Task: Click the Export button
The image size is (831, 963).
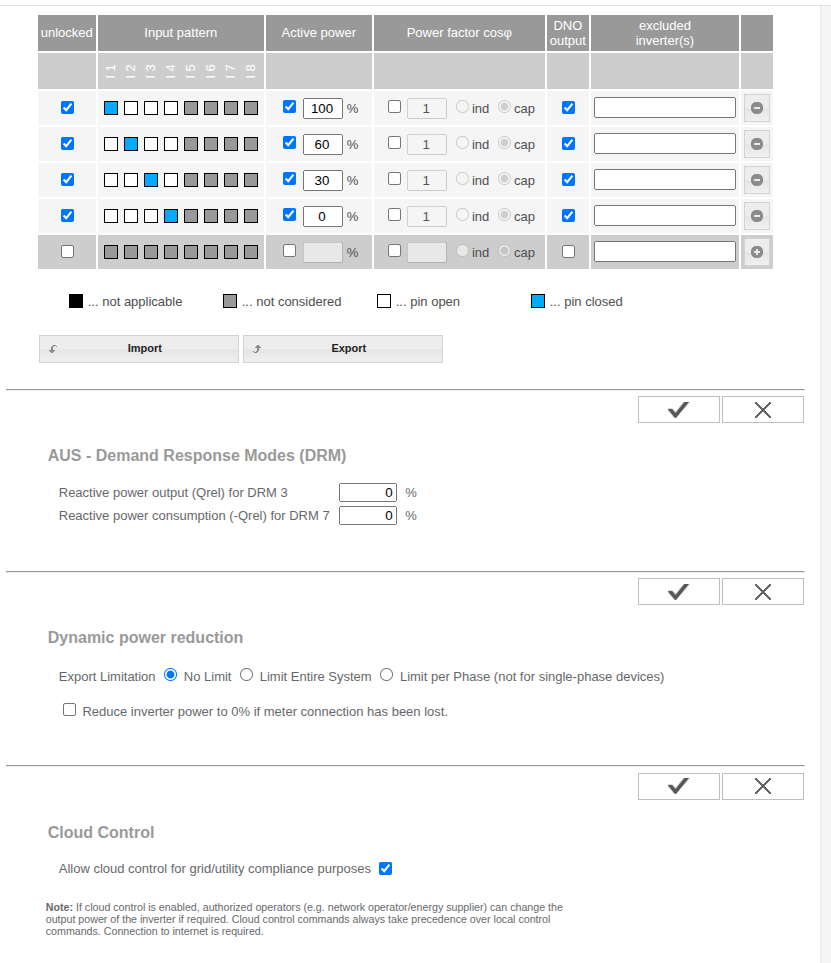Action: (x=343, y=349)
